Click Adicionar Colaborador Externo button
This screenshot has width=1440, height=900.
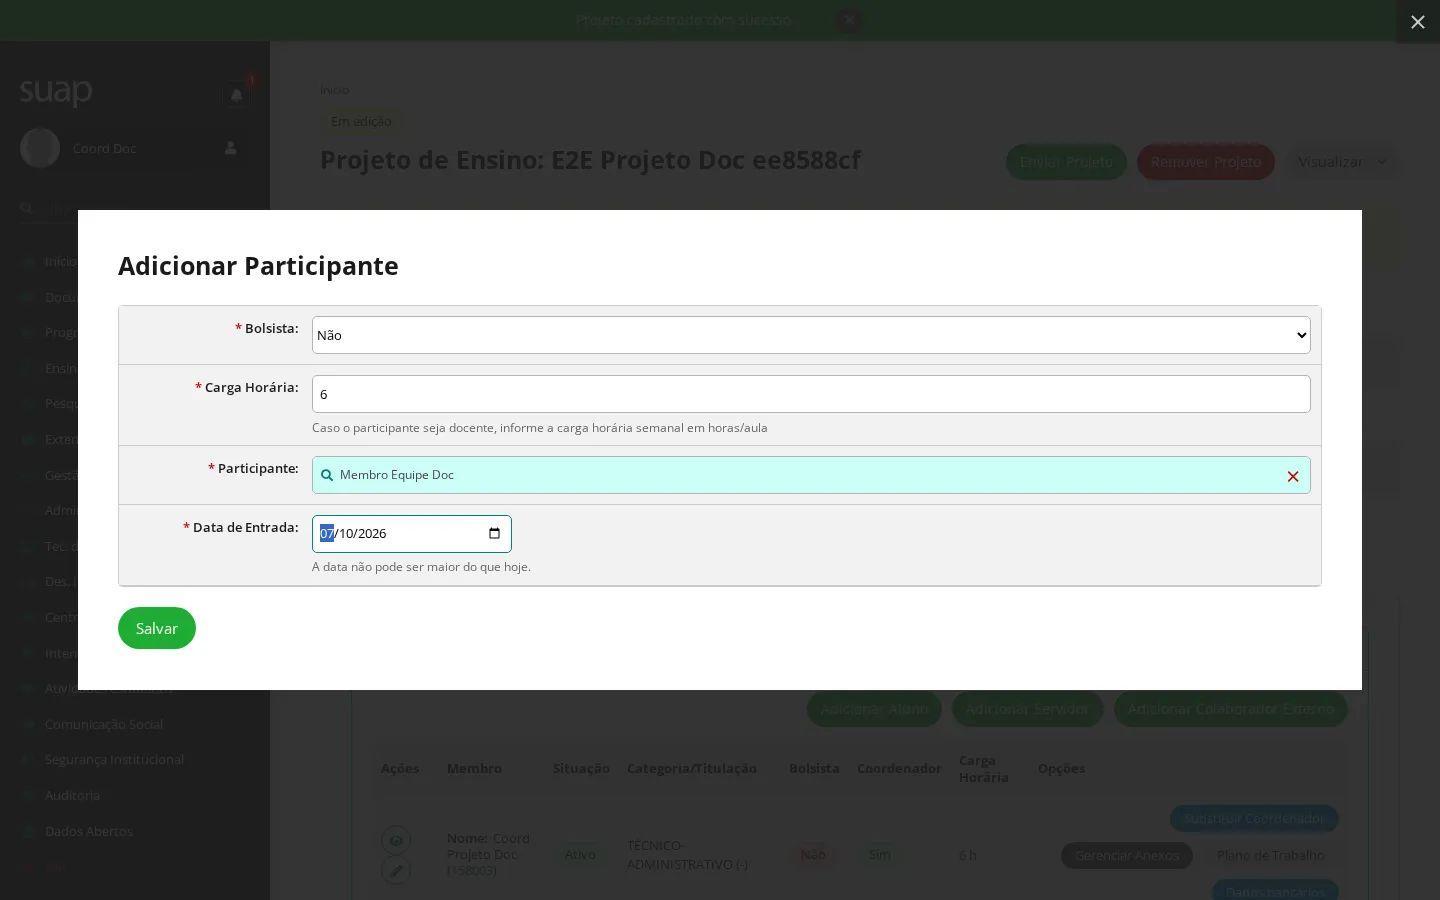pos(1231,709)
